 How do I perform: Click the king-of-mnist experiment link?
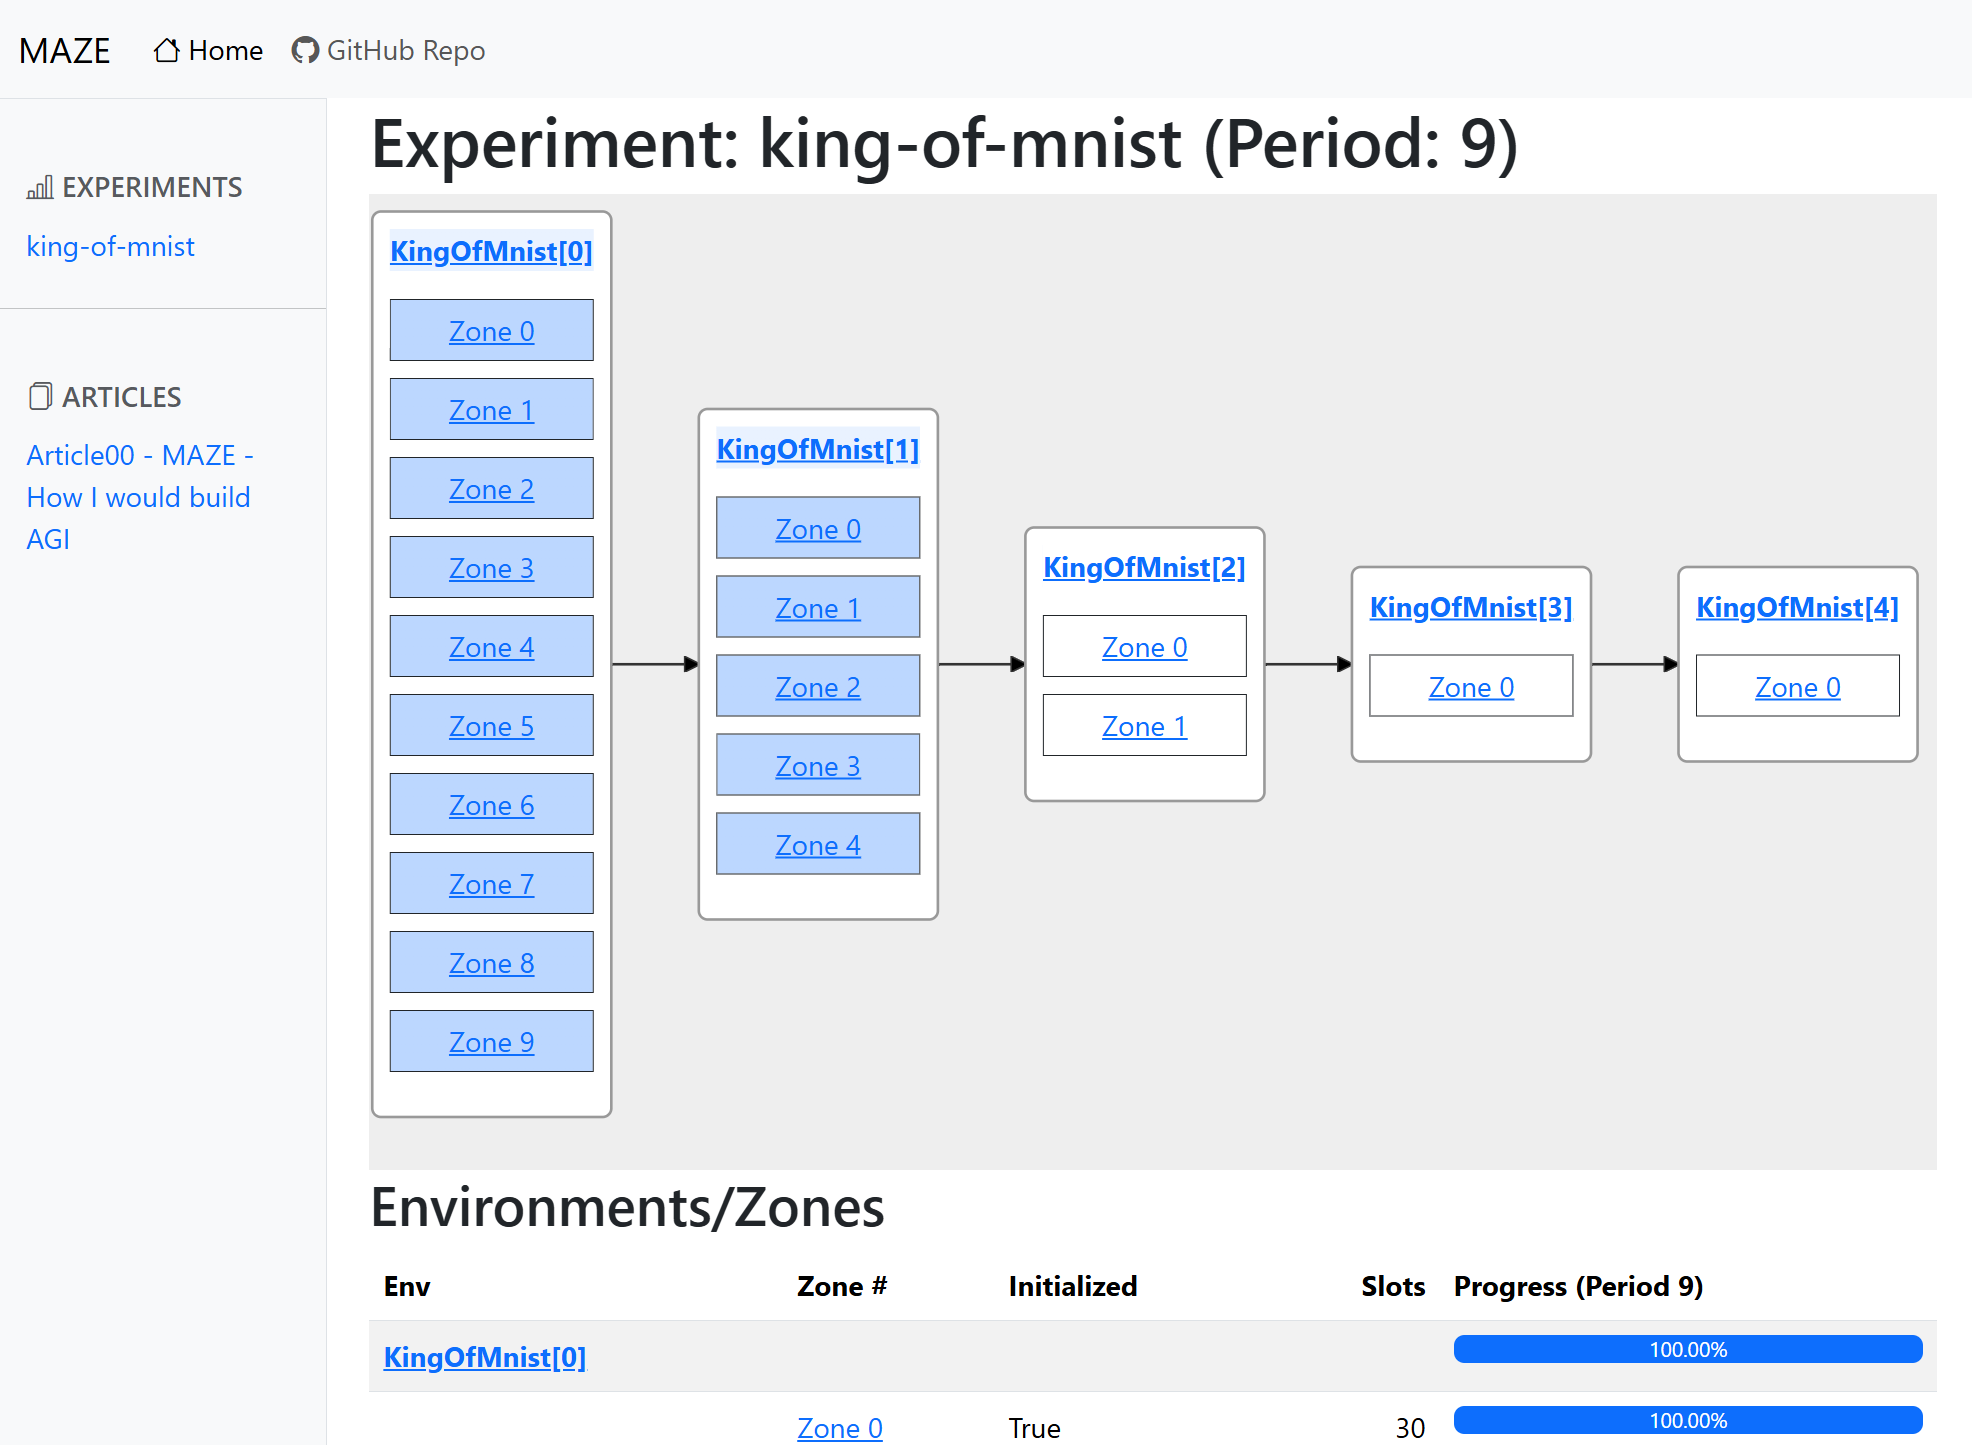(109, 245)
